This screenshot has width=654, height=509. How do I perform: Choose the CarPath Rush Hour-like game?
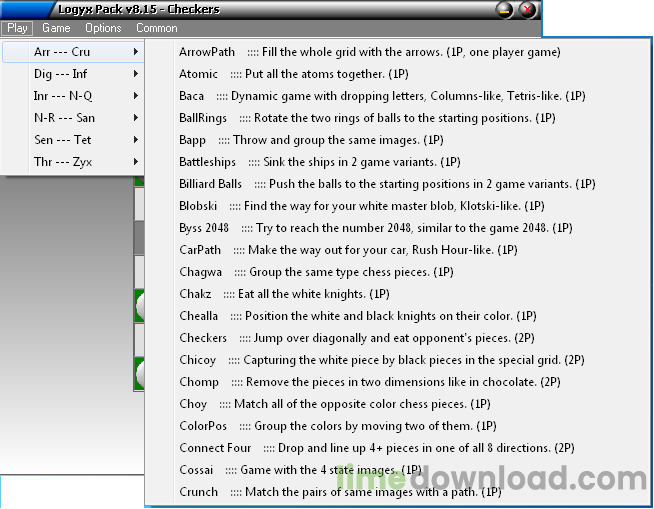tap(398, 250)
